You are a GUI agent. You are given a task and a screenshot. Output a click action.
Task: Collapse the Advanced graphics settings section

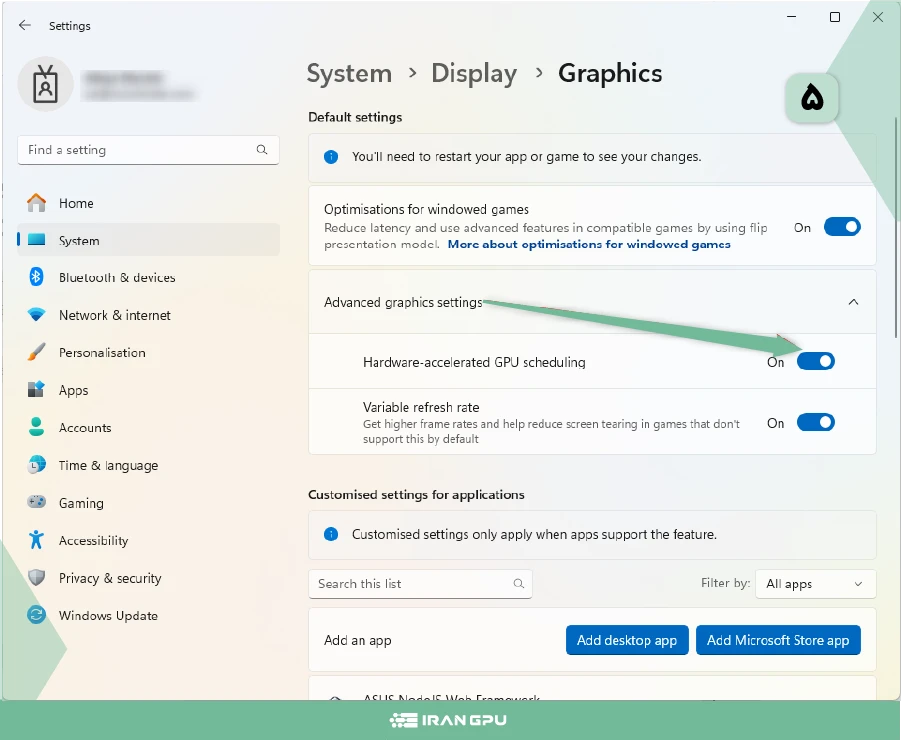point(852,302)
